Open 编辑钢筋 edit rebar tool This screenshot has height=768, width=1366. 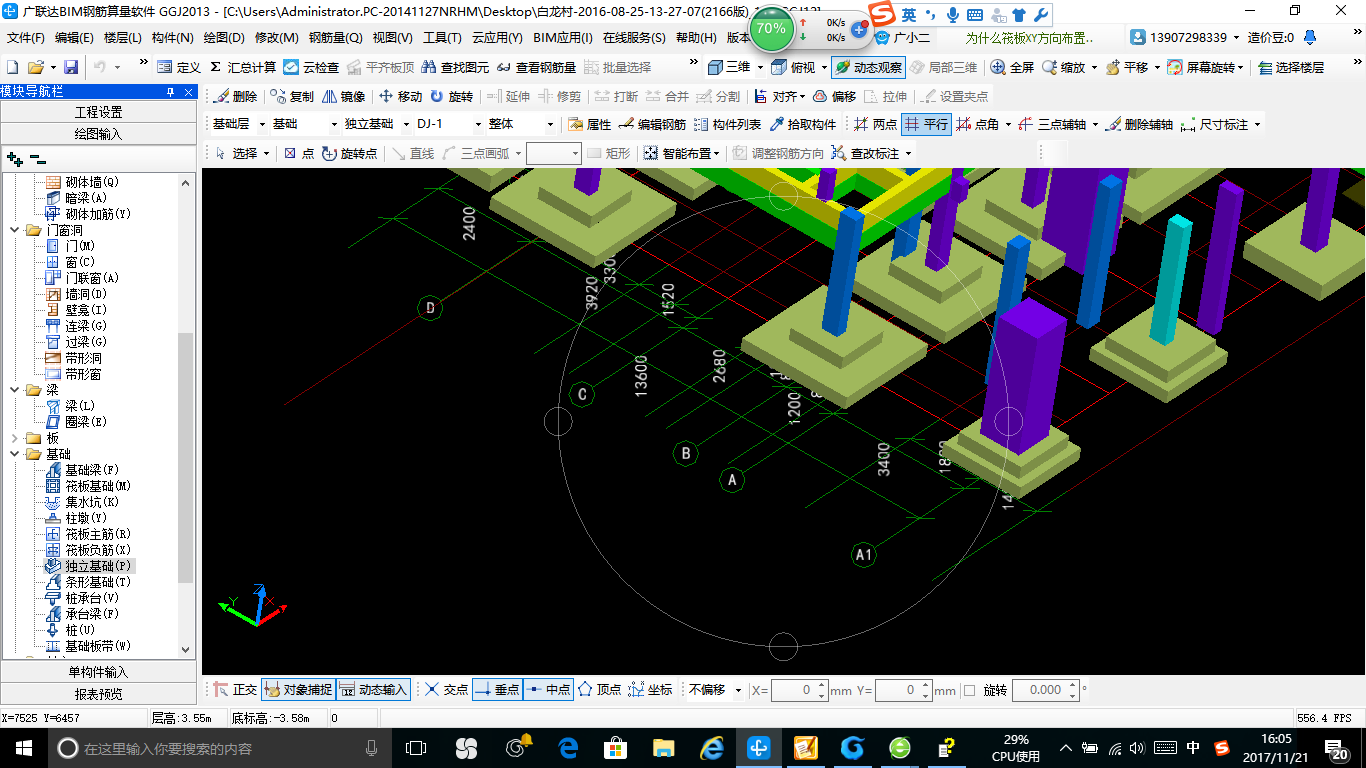pyautogui.click(x=652, y=124)
